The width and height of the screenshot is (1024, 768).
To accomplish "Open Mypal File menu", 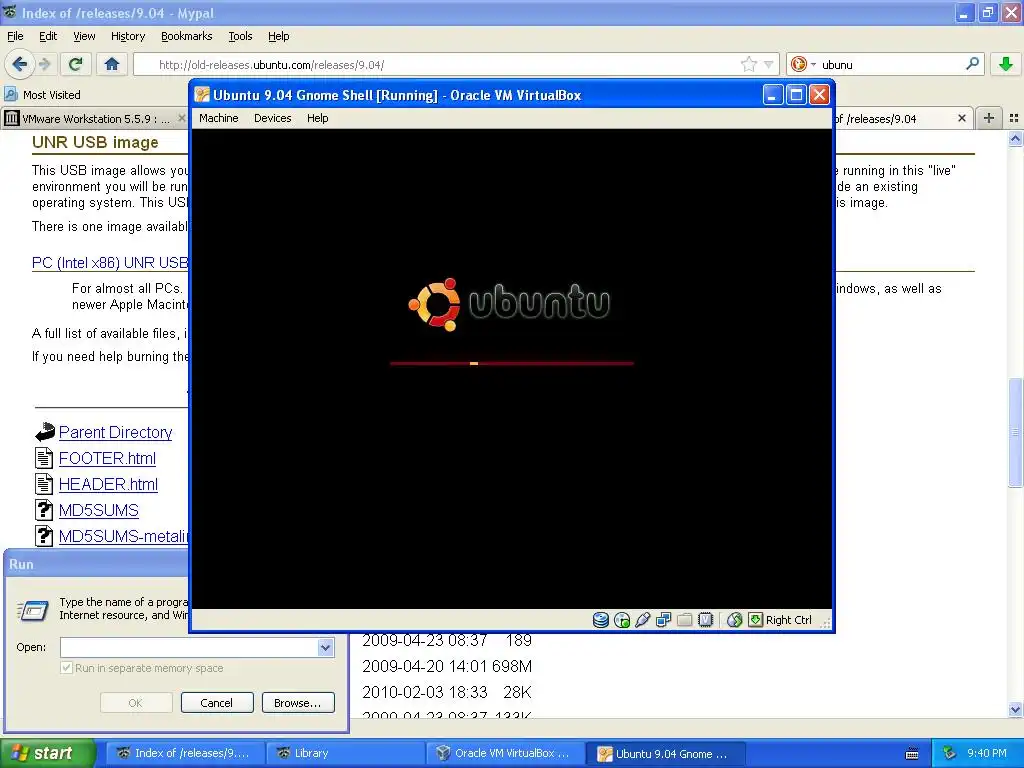I will pos(15,36).
